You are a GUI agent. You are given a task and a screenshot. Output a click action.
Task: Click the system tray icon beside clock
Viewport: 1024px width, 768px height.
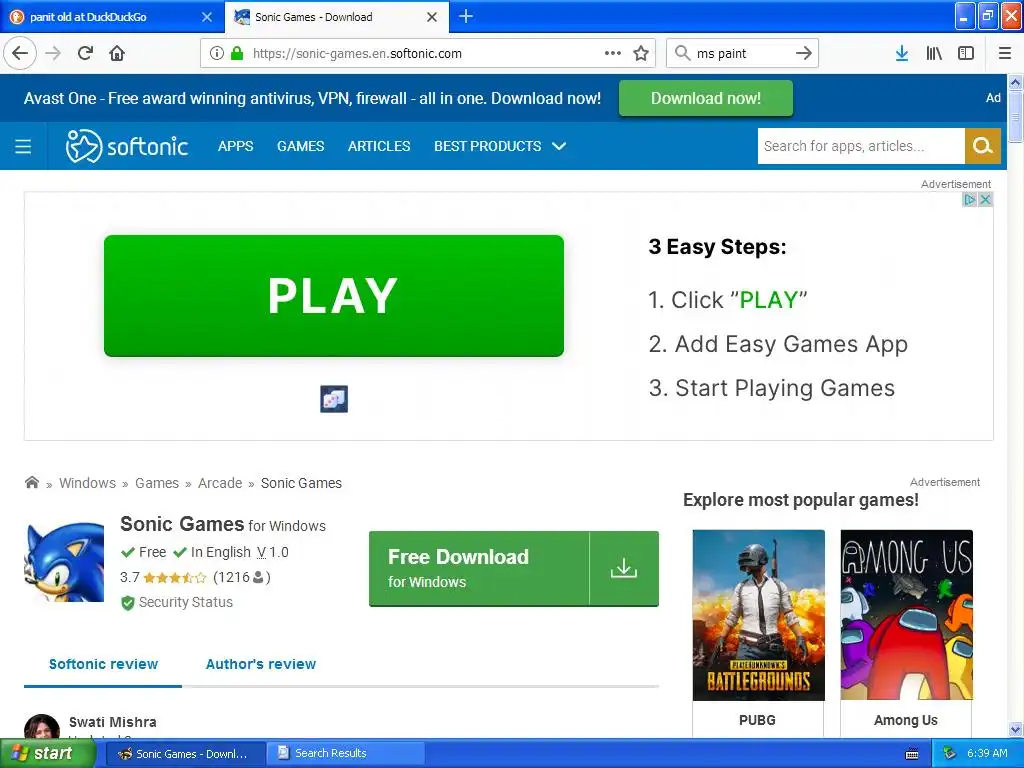point(950,754)
